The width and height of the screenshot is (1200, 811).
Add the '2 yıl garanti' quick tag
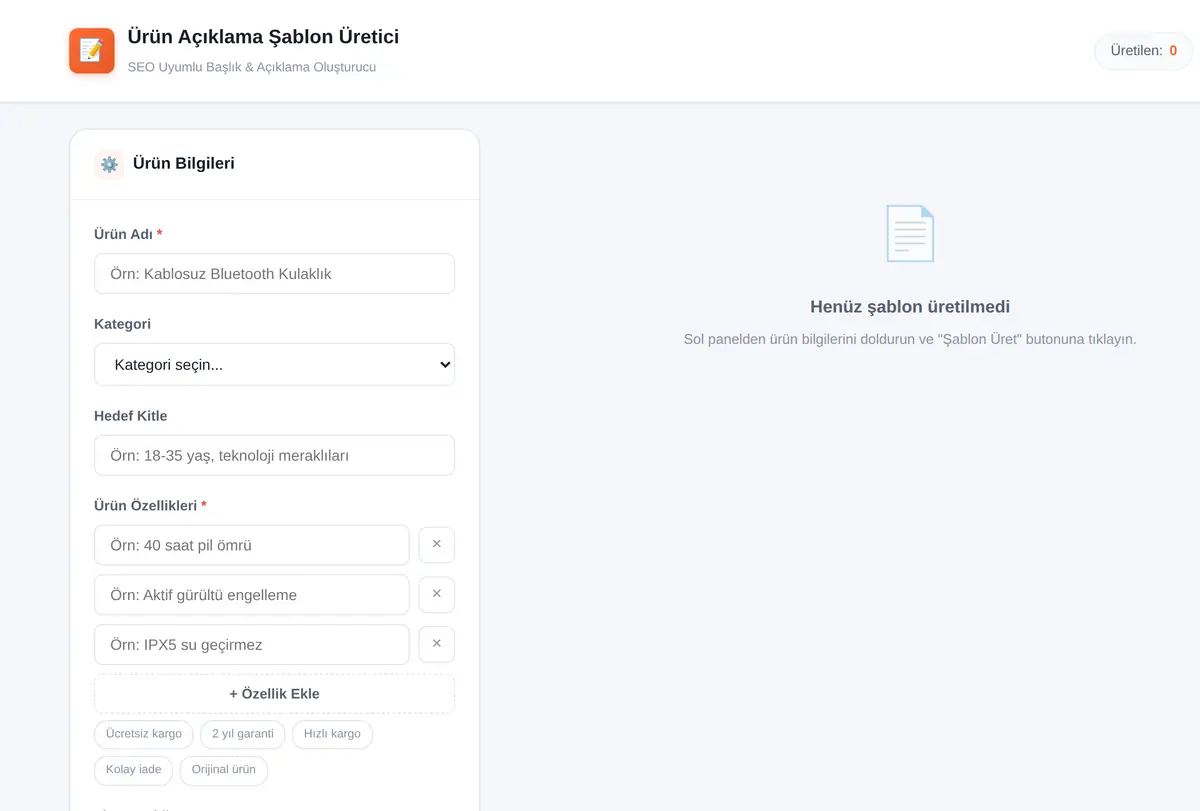tap(243, 734)
